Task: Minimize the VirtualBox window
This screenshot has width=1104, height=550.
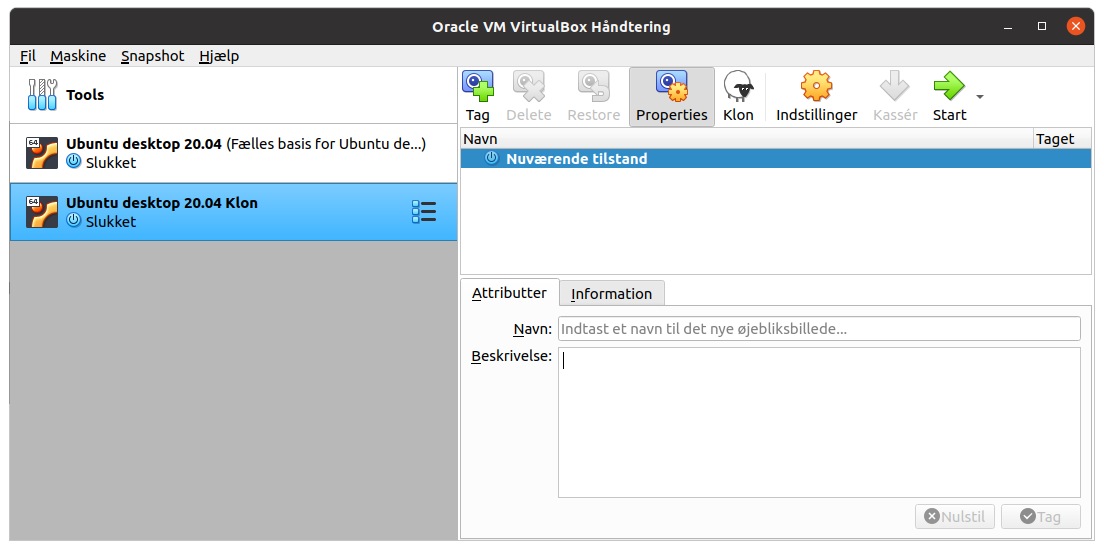Action: pyautogui.click(x=1008, y=27)
